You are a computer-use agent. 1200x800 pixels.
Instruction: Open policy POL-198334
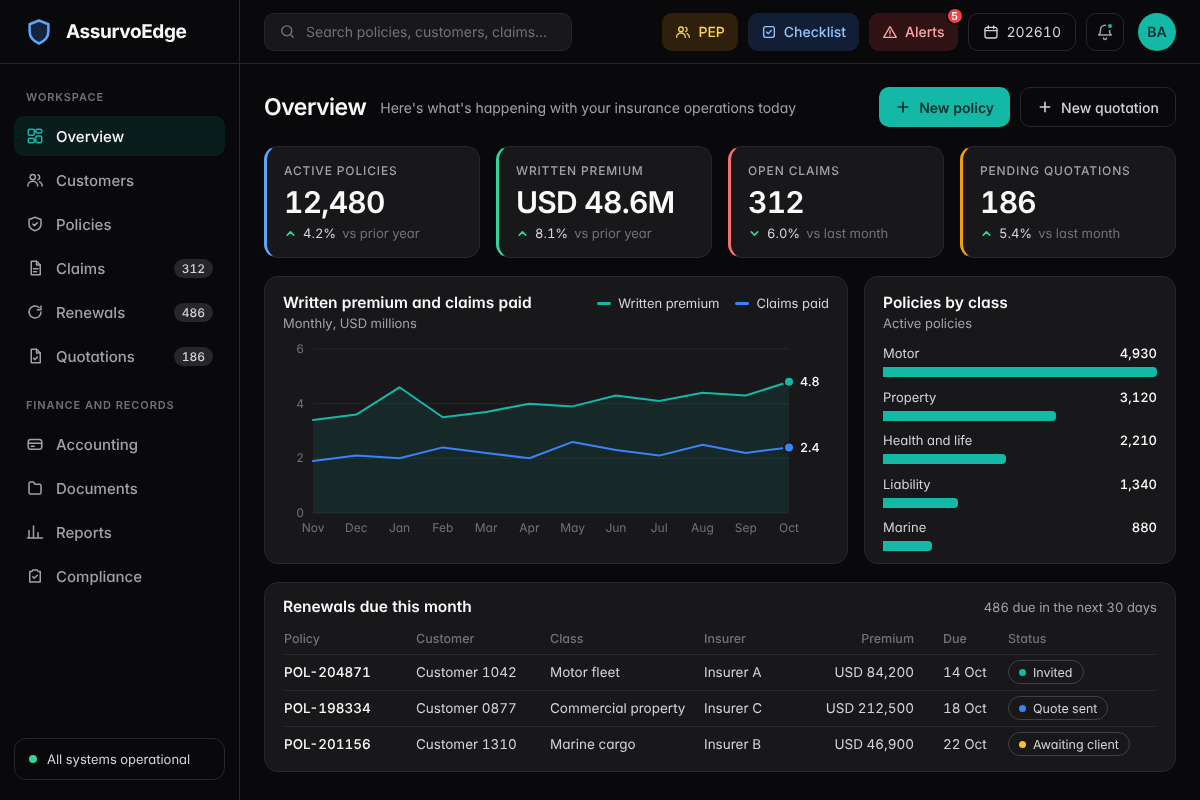click(327, 708)
